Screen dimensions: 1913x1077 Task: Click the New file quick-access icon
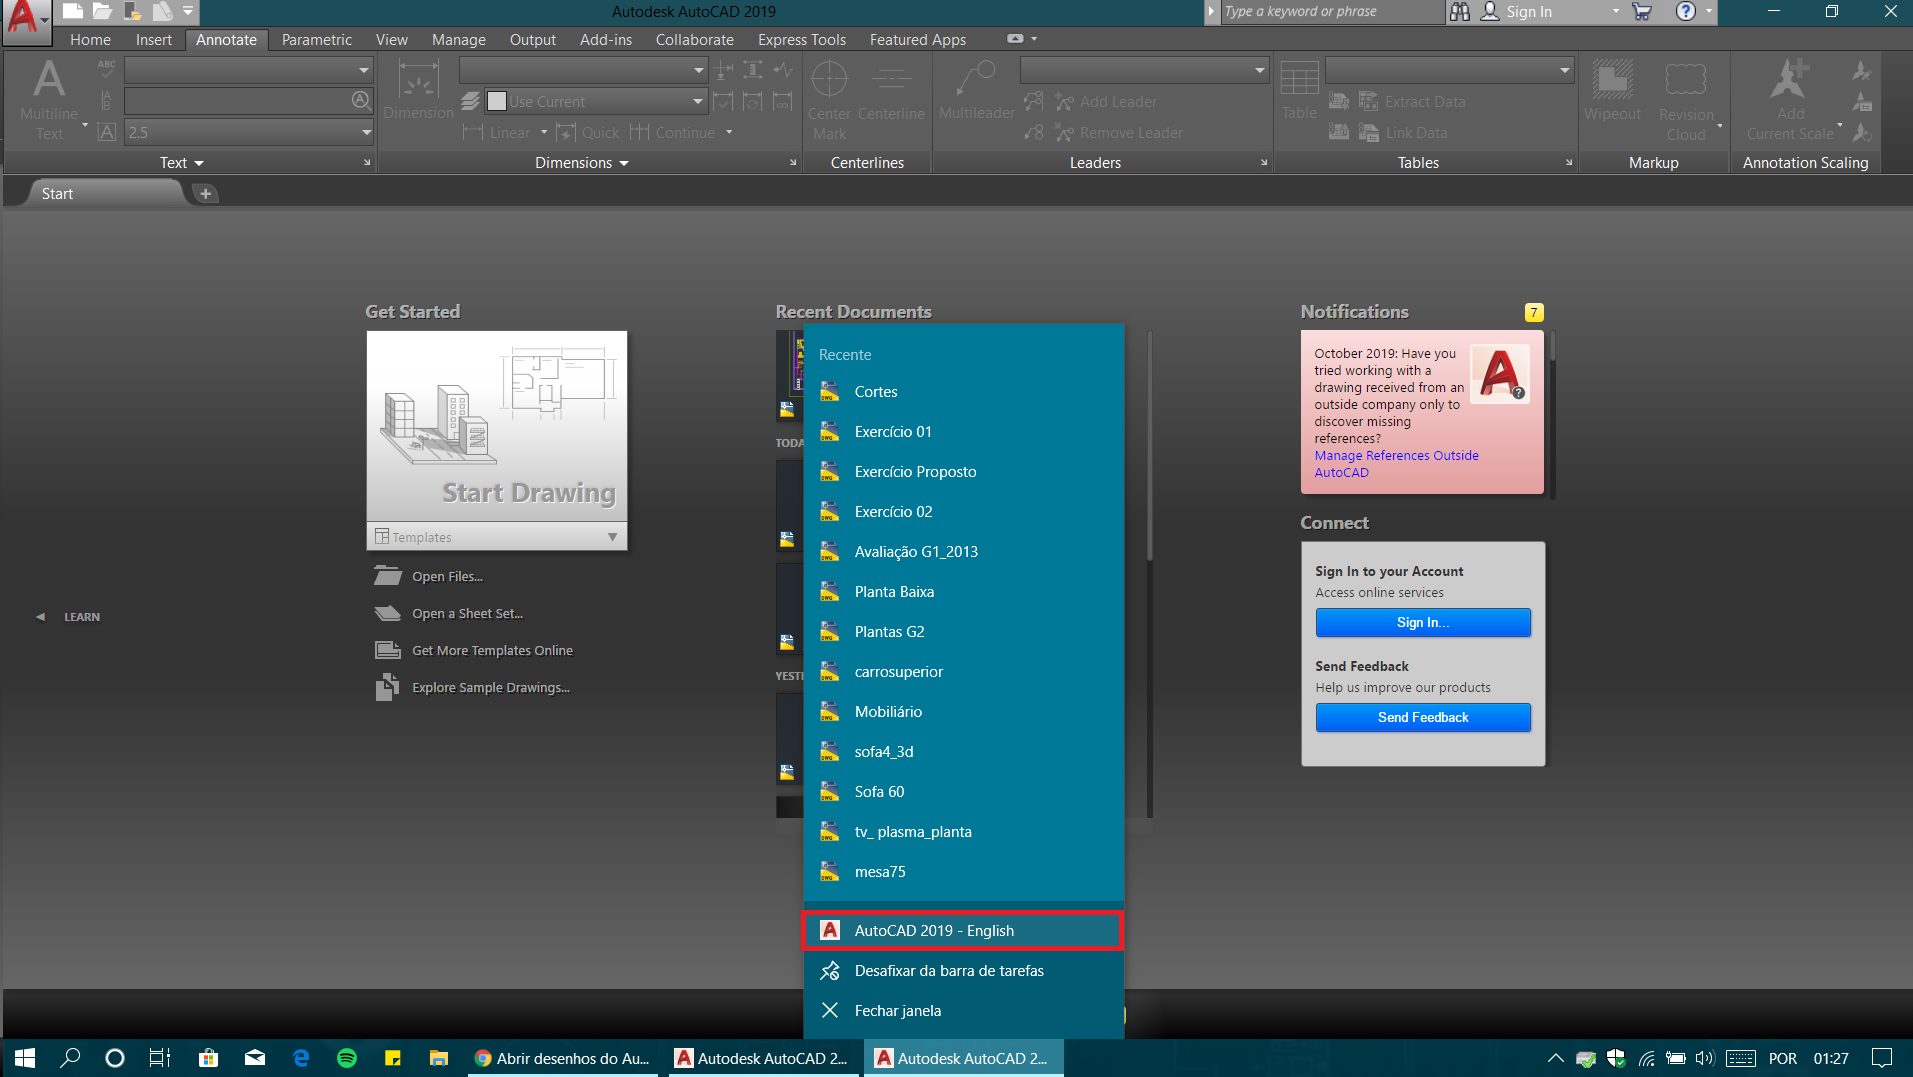pos(72,11)
